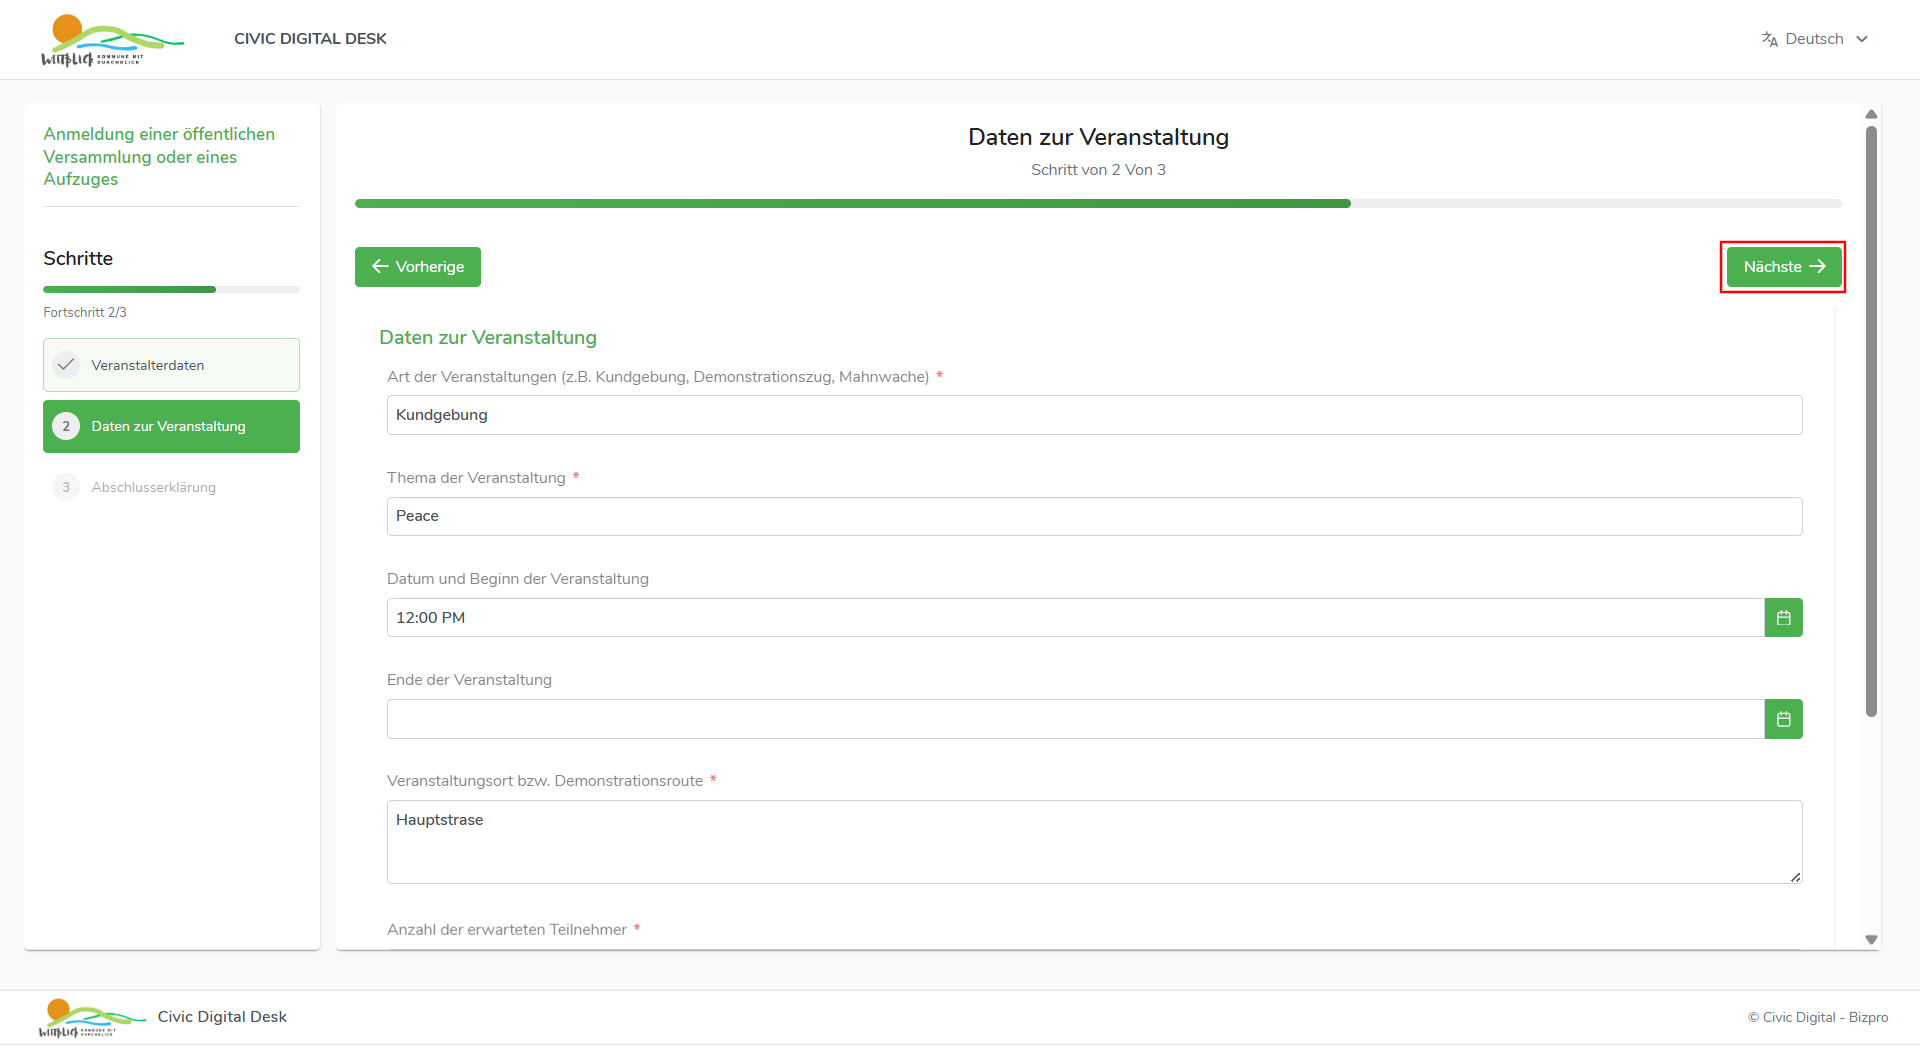
Task: Select Abschlusserklärung step in sidebar
Action: pyautogui.click(x=153, y=487)
